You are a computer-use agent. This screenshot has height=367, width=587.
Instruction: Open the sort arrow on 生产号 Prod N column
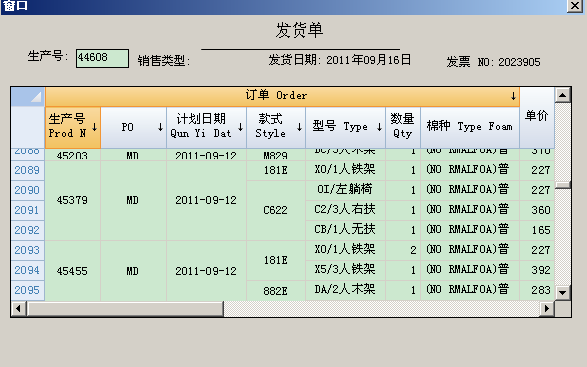(x=95, y=127)
